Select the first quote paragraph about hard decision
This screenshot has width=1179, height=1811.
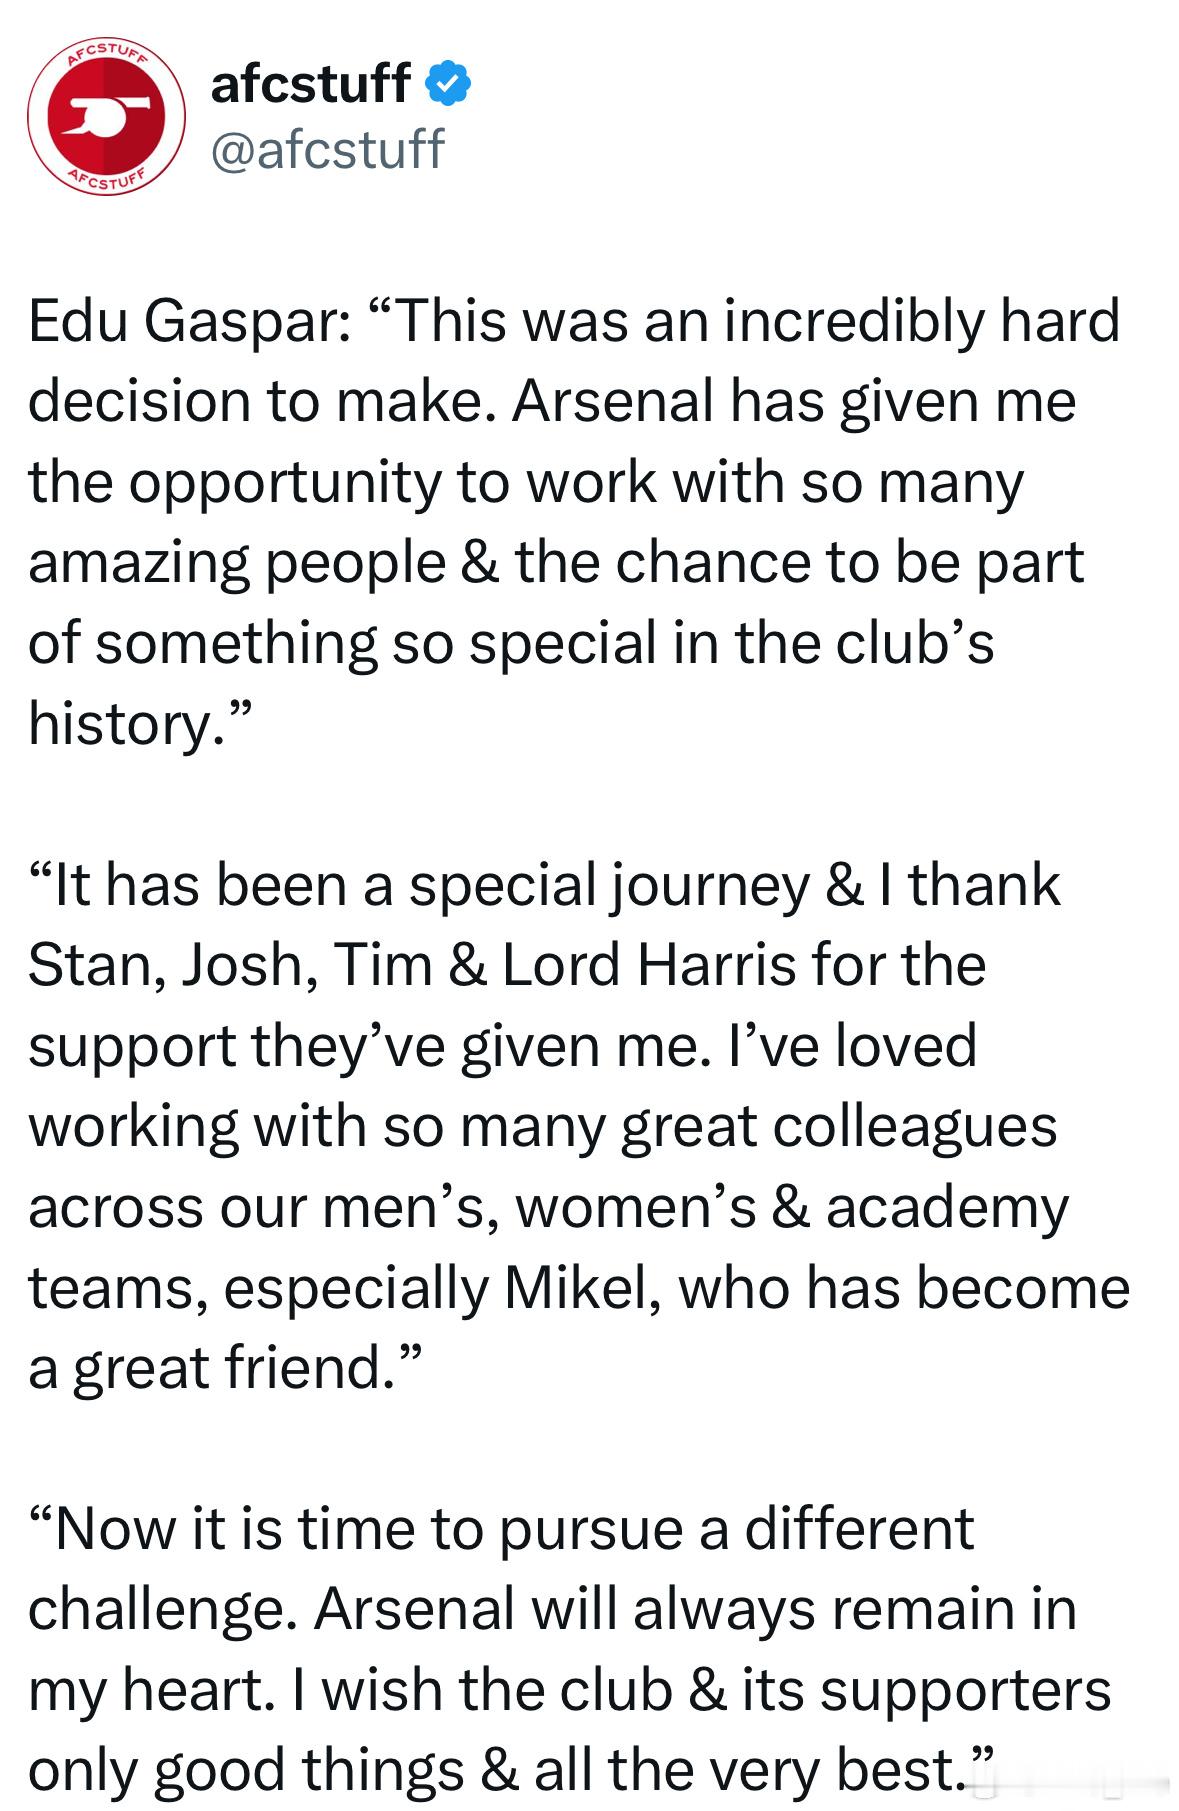(x=574, y=522)
